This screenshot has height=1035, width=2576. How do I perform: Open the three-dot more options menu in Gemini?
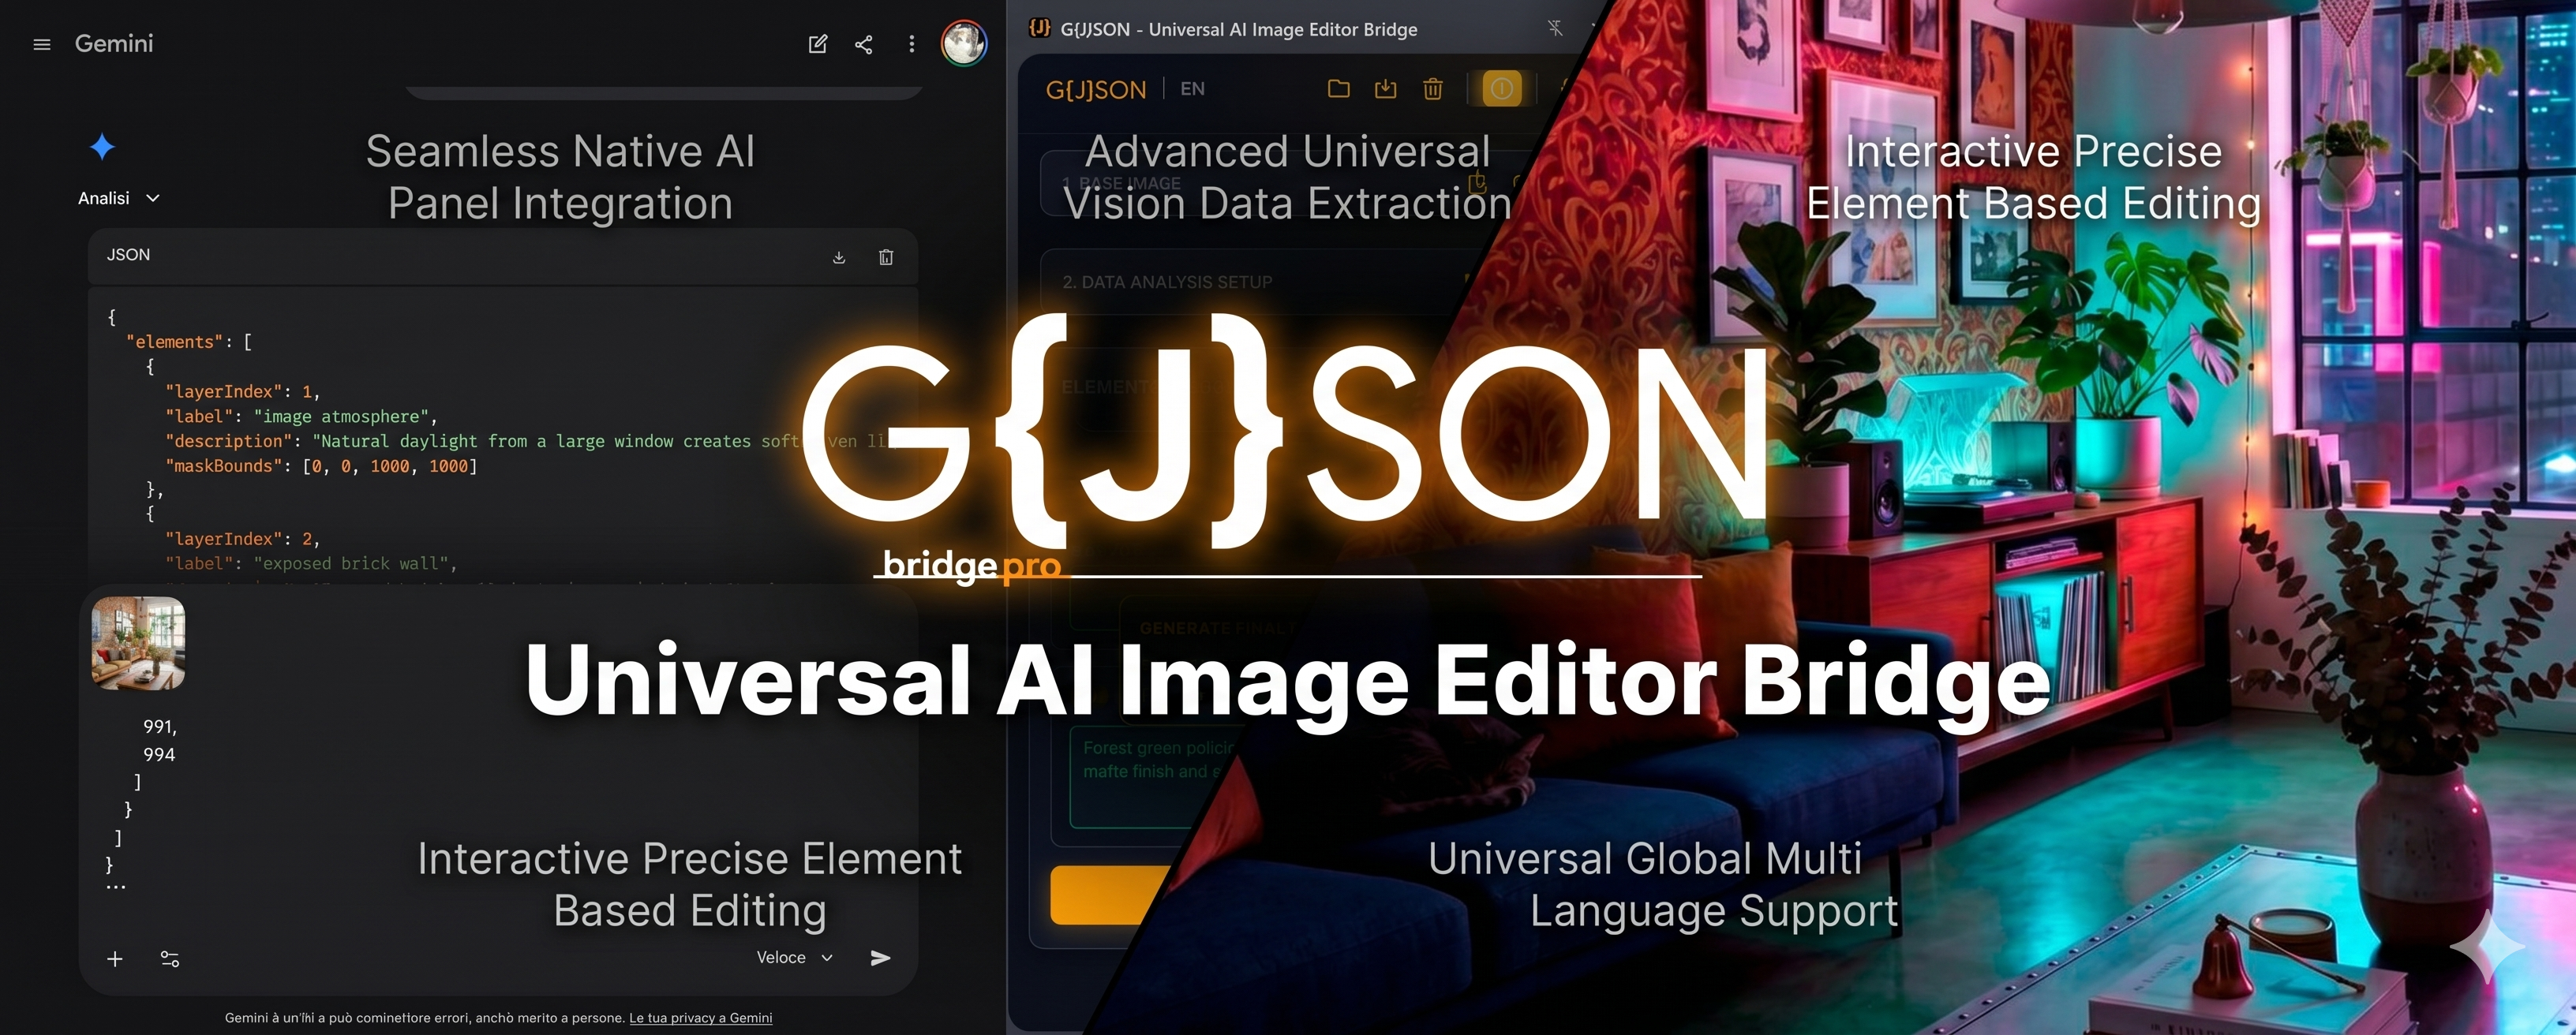pyautogui.click(x=911, y=44)
